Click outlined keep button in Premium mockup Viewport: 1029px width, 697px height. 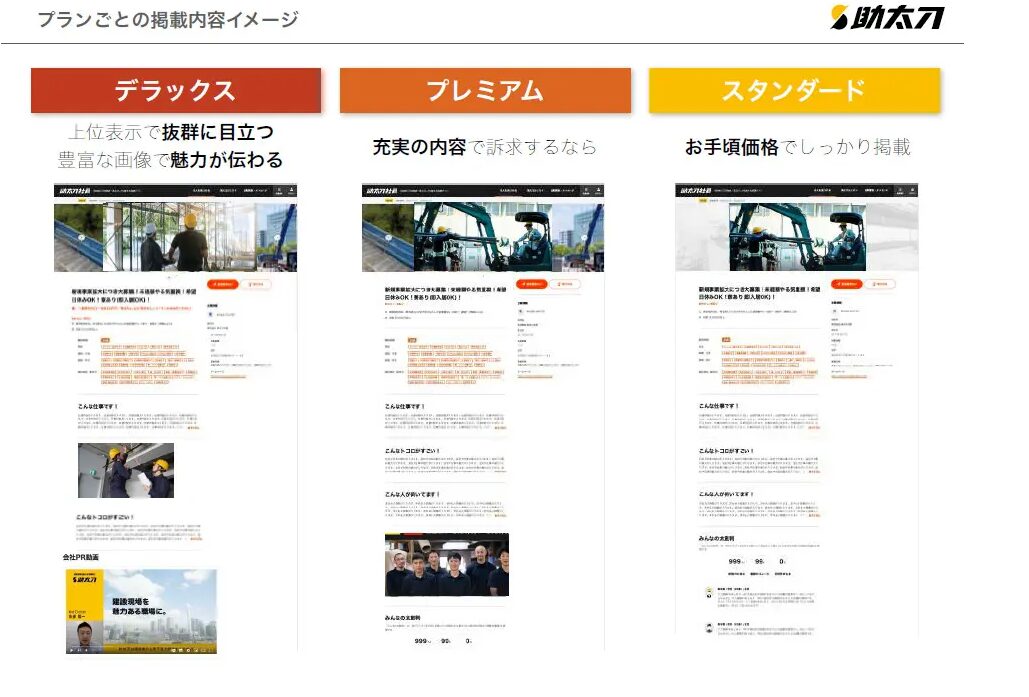coord(564,284)
